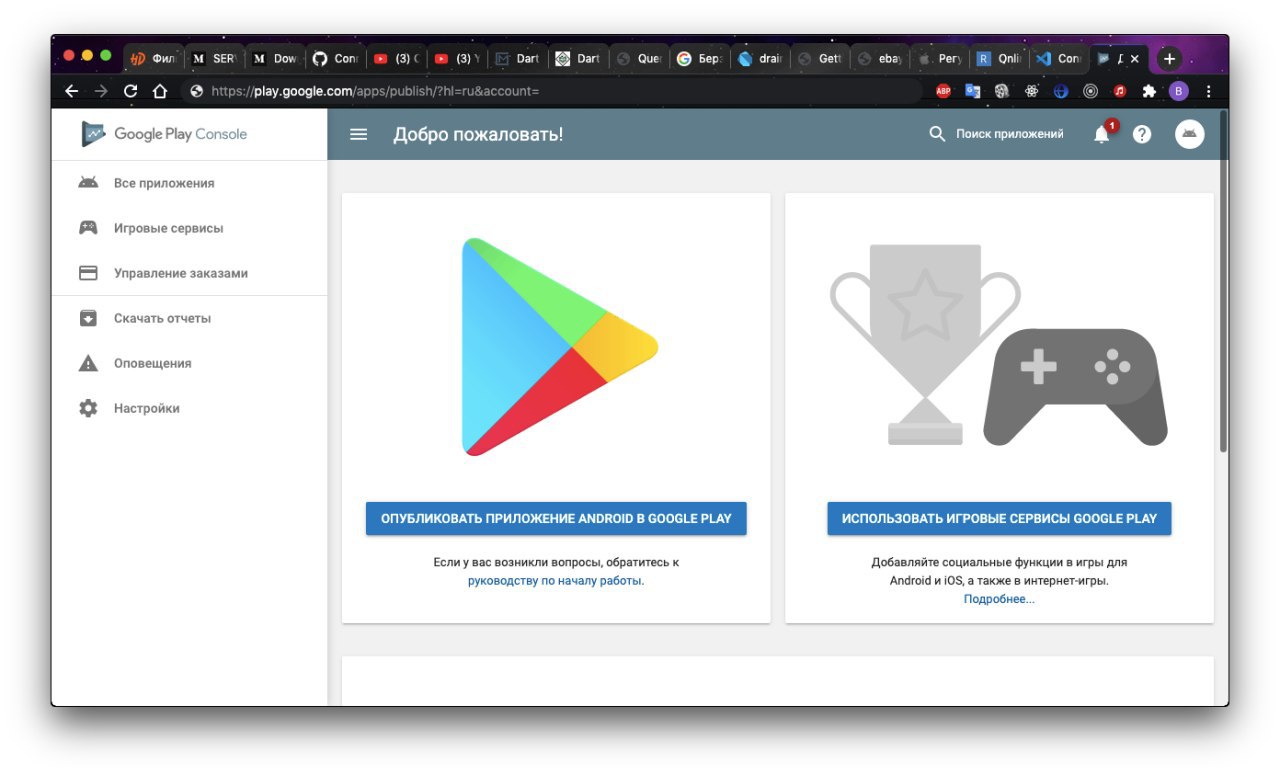
Task: Switch to the Pery Apple tab
Action: click(941, 59)
